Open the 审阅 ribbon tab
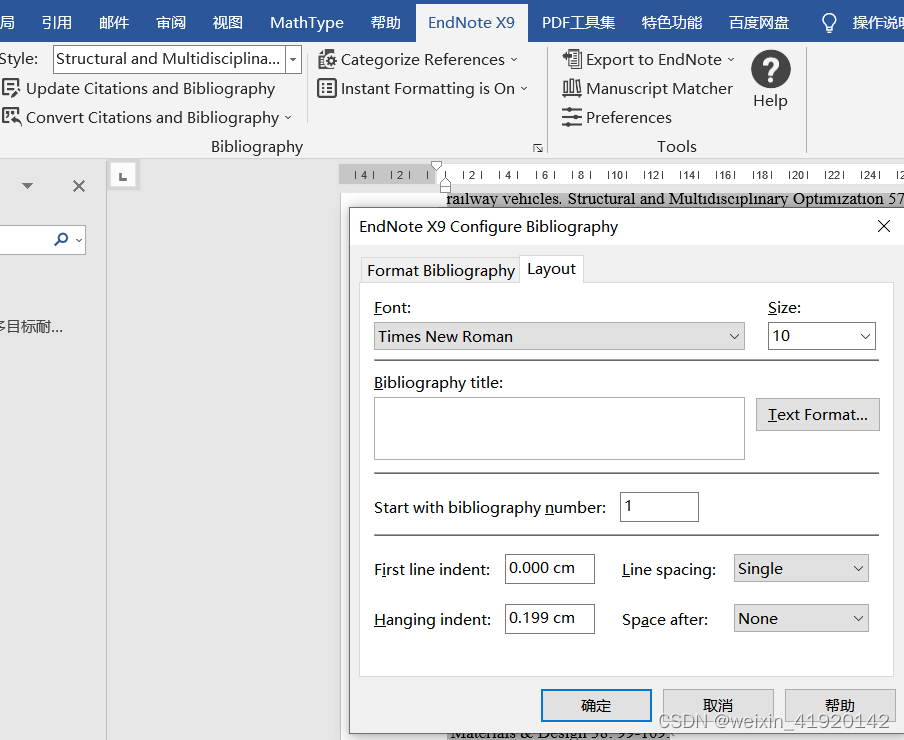This screenshot has height=740, width=904. pyautogui.click(x=171, y=22)
